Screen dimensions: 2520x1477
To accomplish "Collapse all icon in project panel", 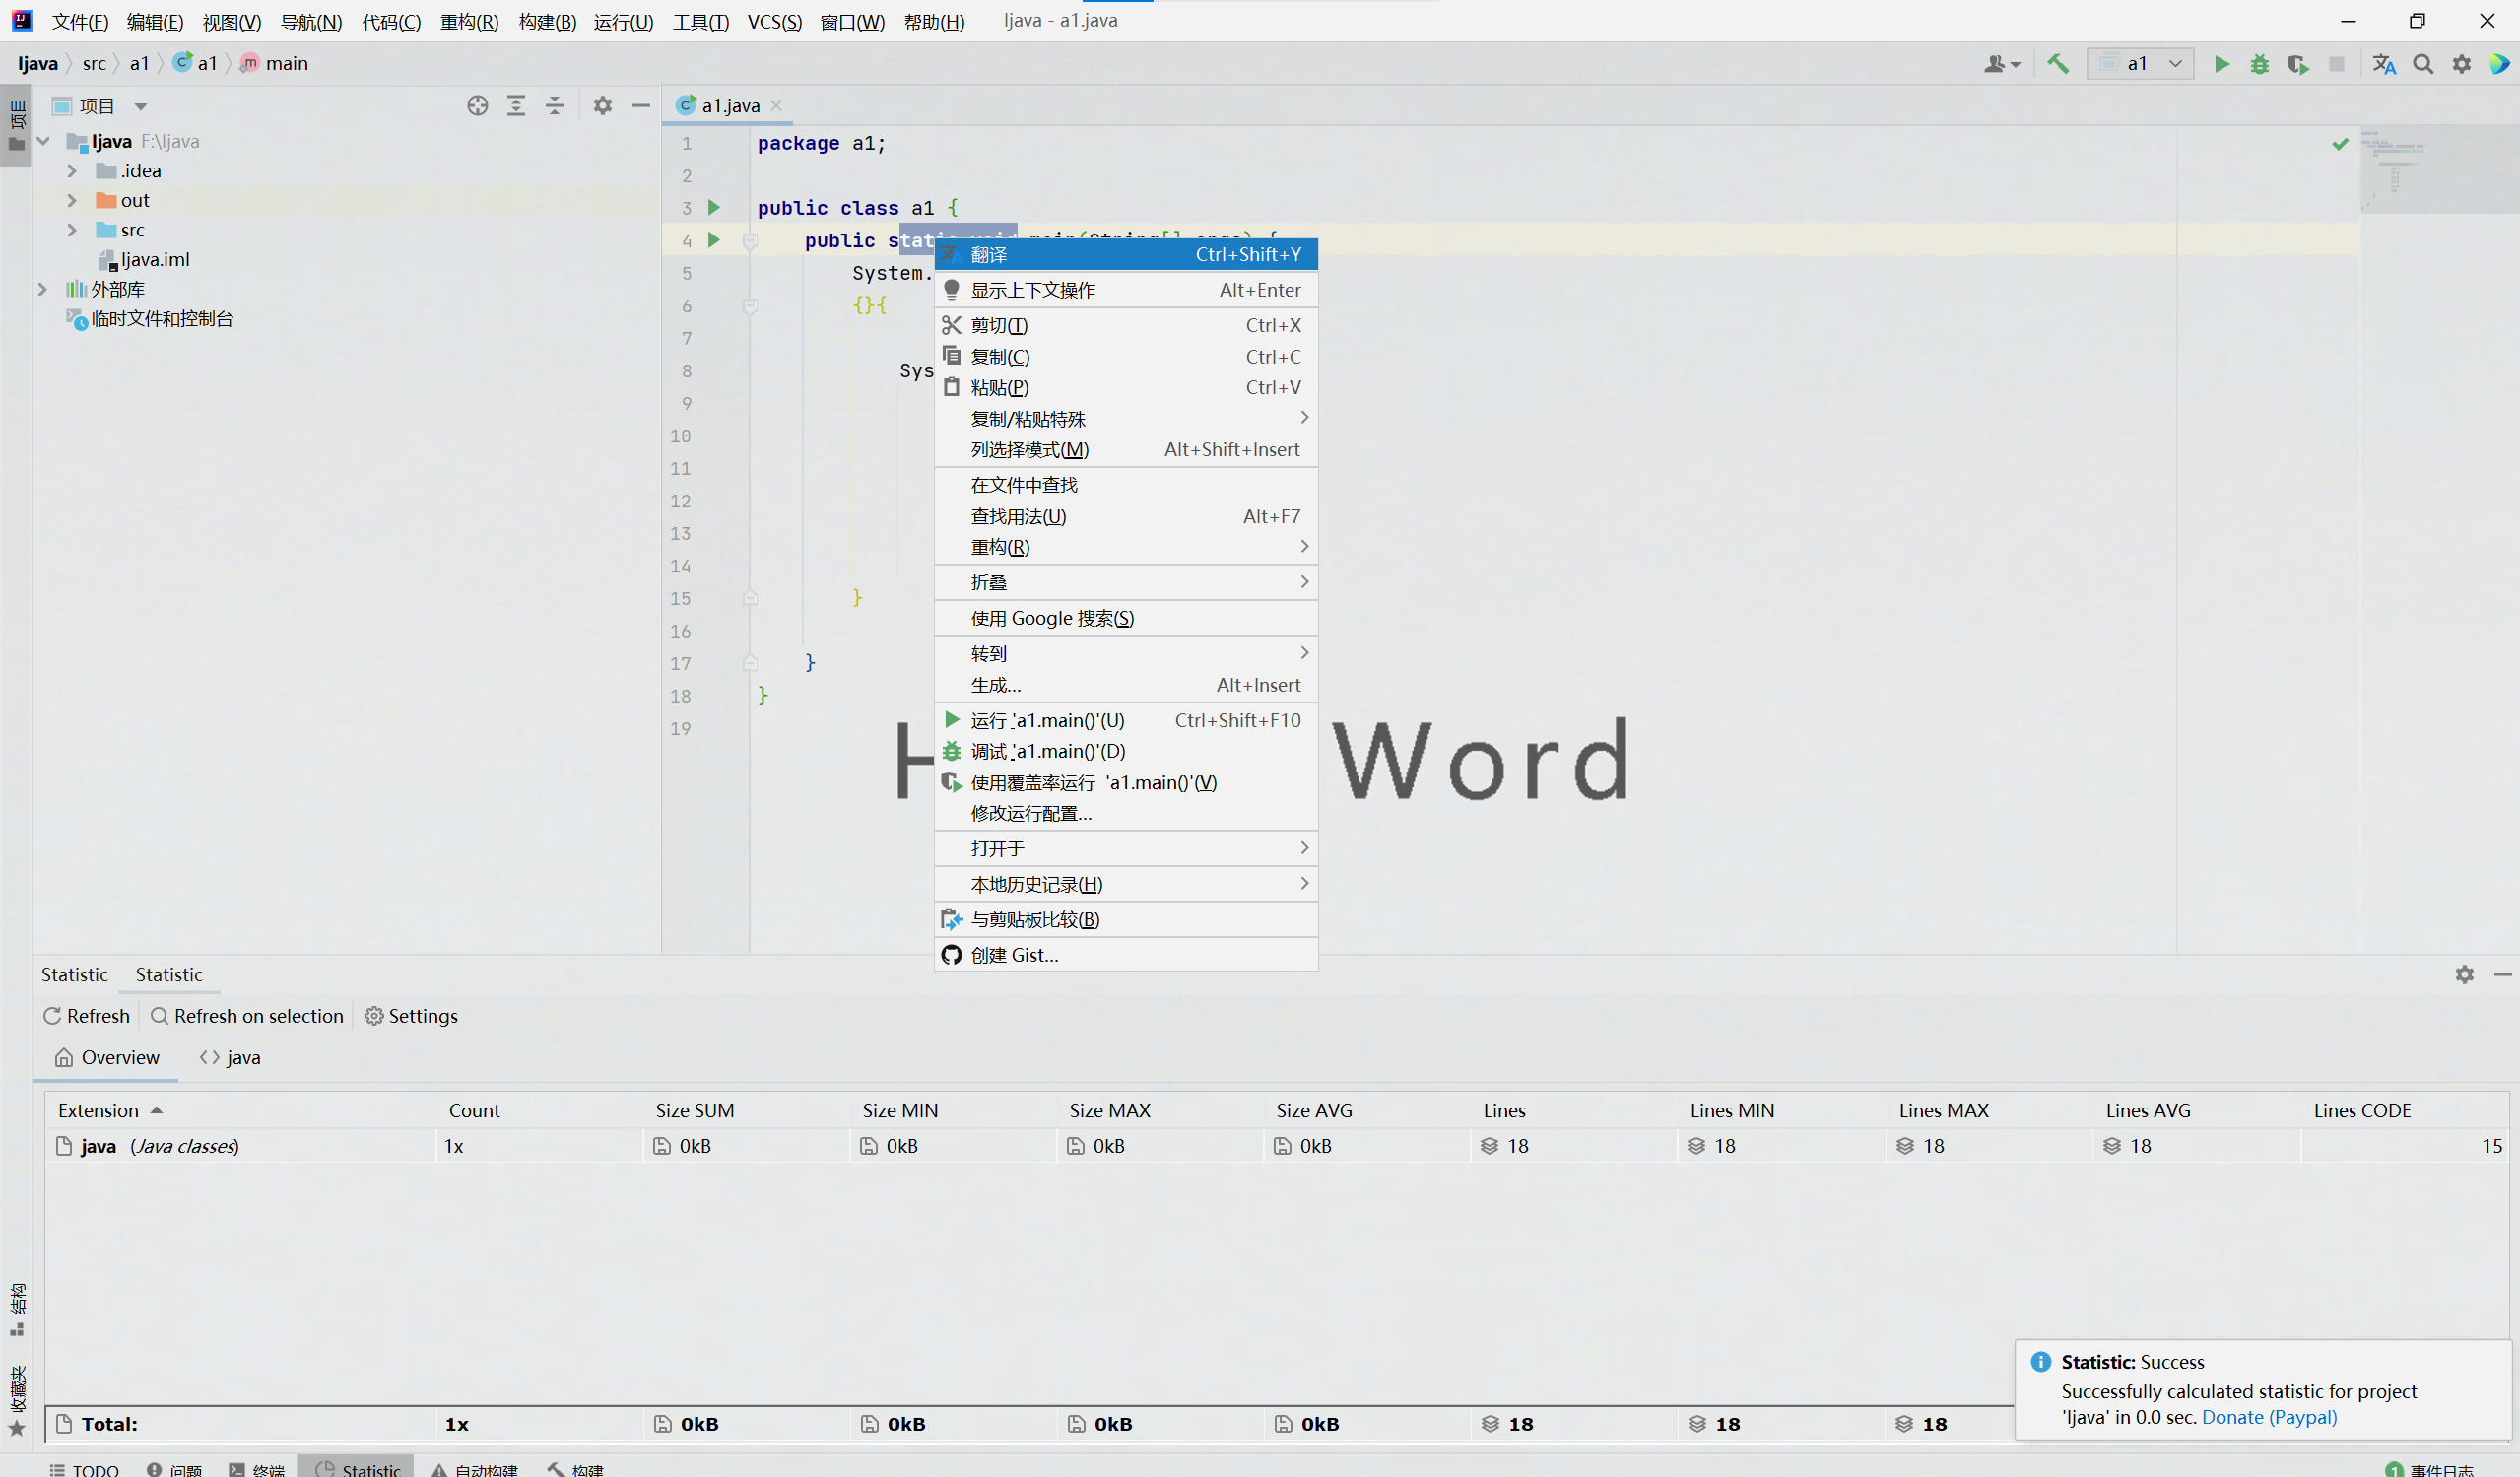I will [554, 106].
